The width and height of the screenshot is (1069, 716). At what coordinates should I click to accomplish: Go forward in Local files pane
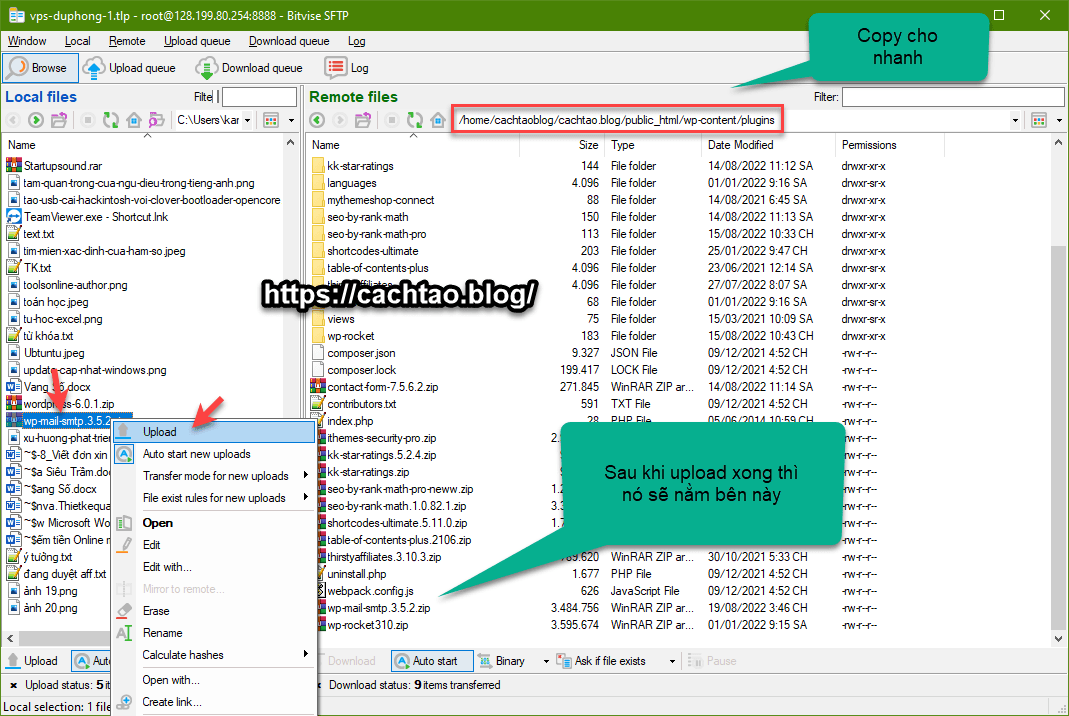click(x=35, y=120)
